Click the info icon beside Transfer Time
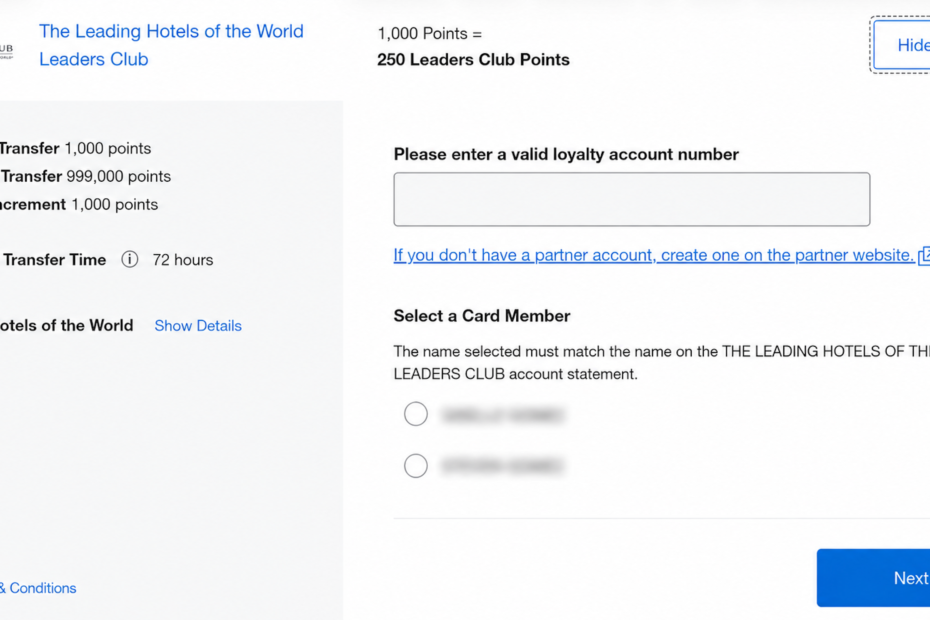930x620 pixels. point(129,259)
